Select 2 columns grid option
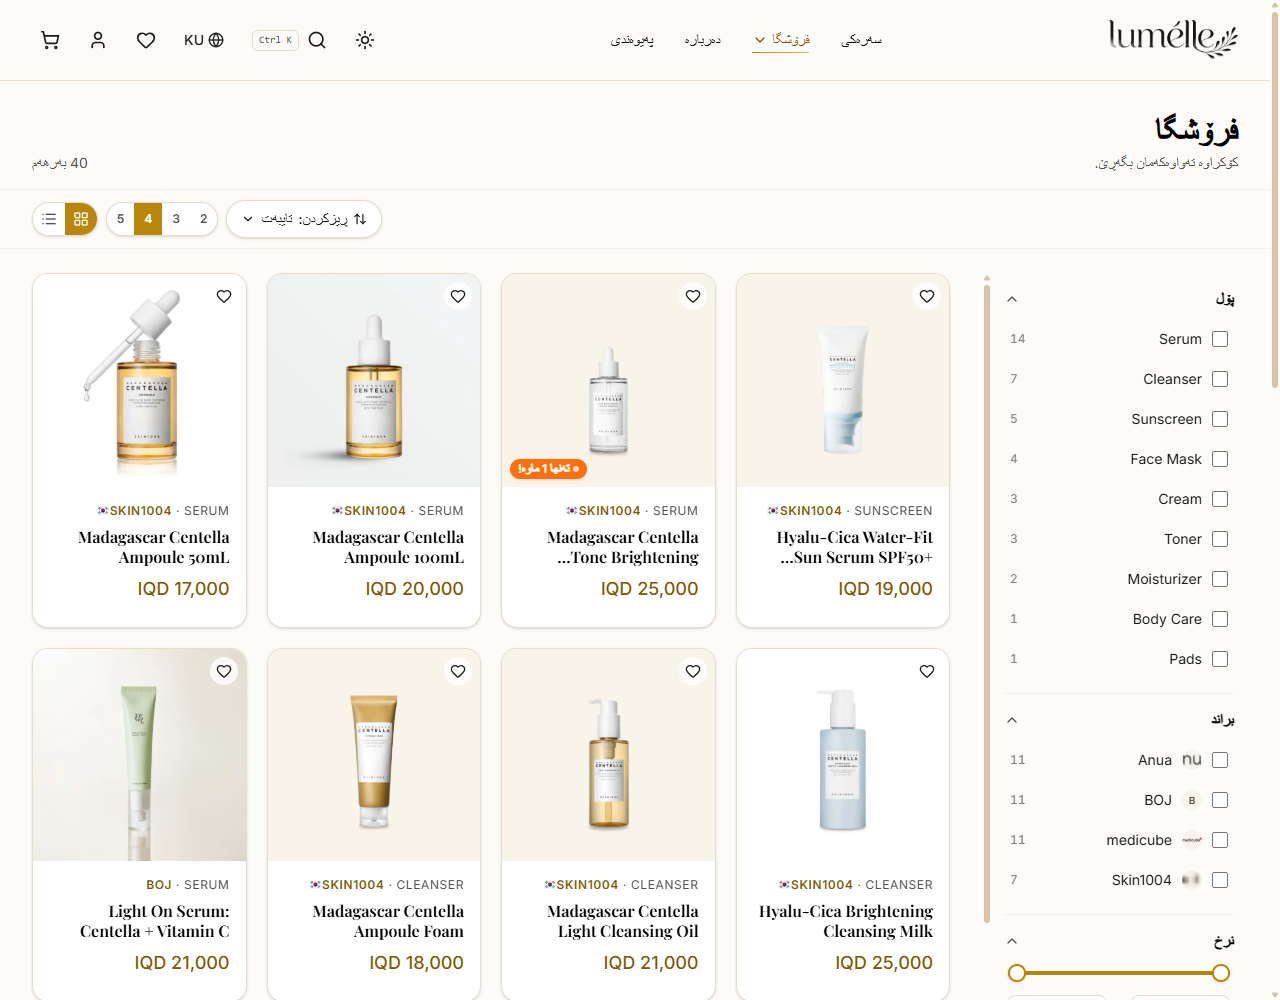 (204, 219)
